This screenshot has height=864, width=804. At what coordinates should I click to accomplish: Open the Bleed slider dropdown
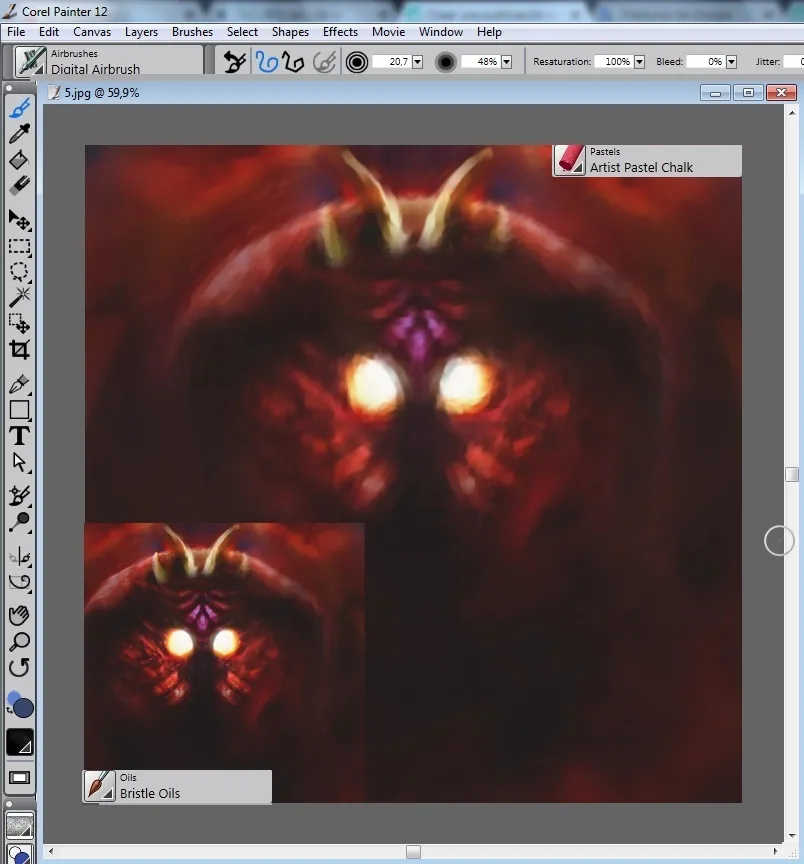(731, 62)
